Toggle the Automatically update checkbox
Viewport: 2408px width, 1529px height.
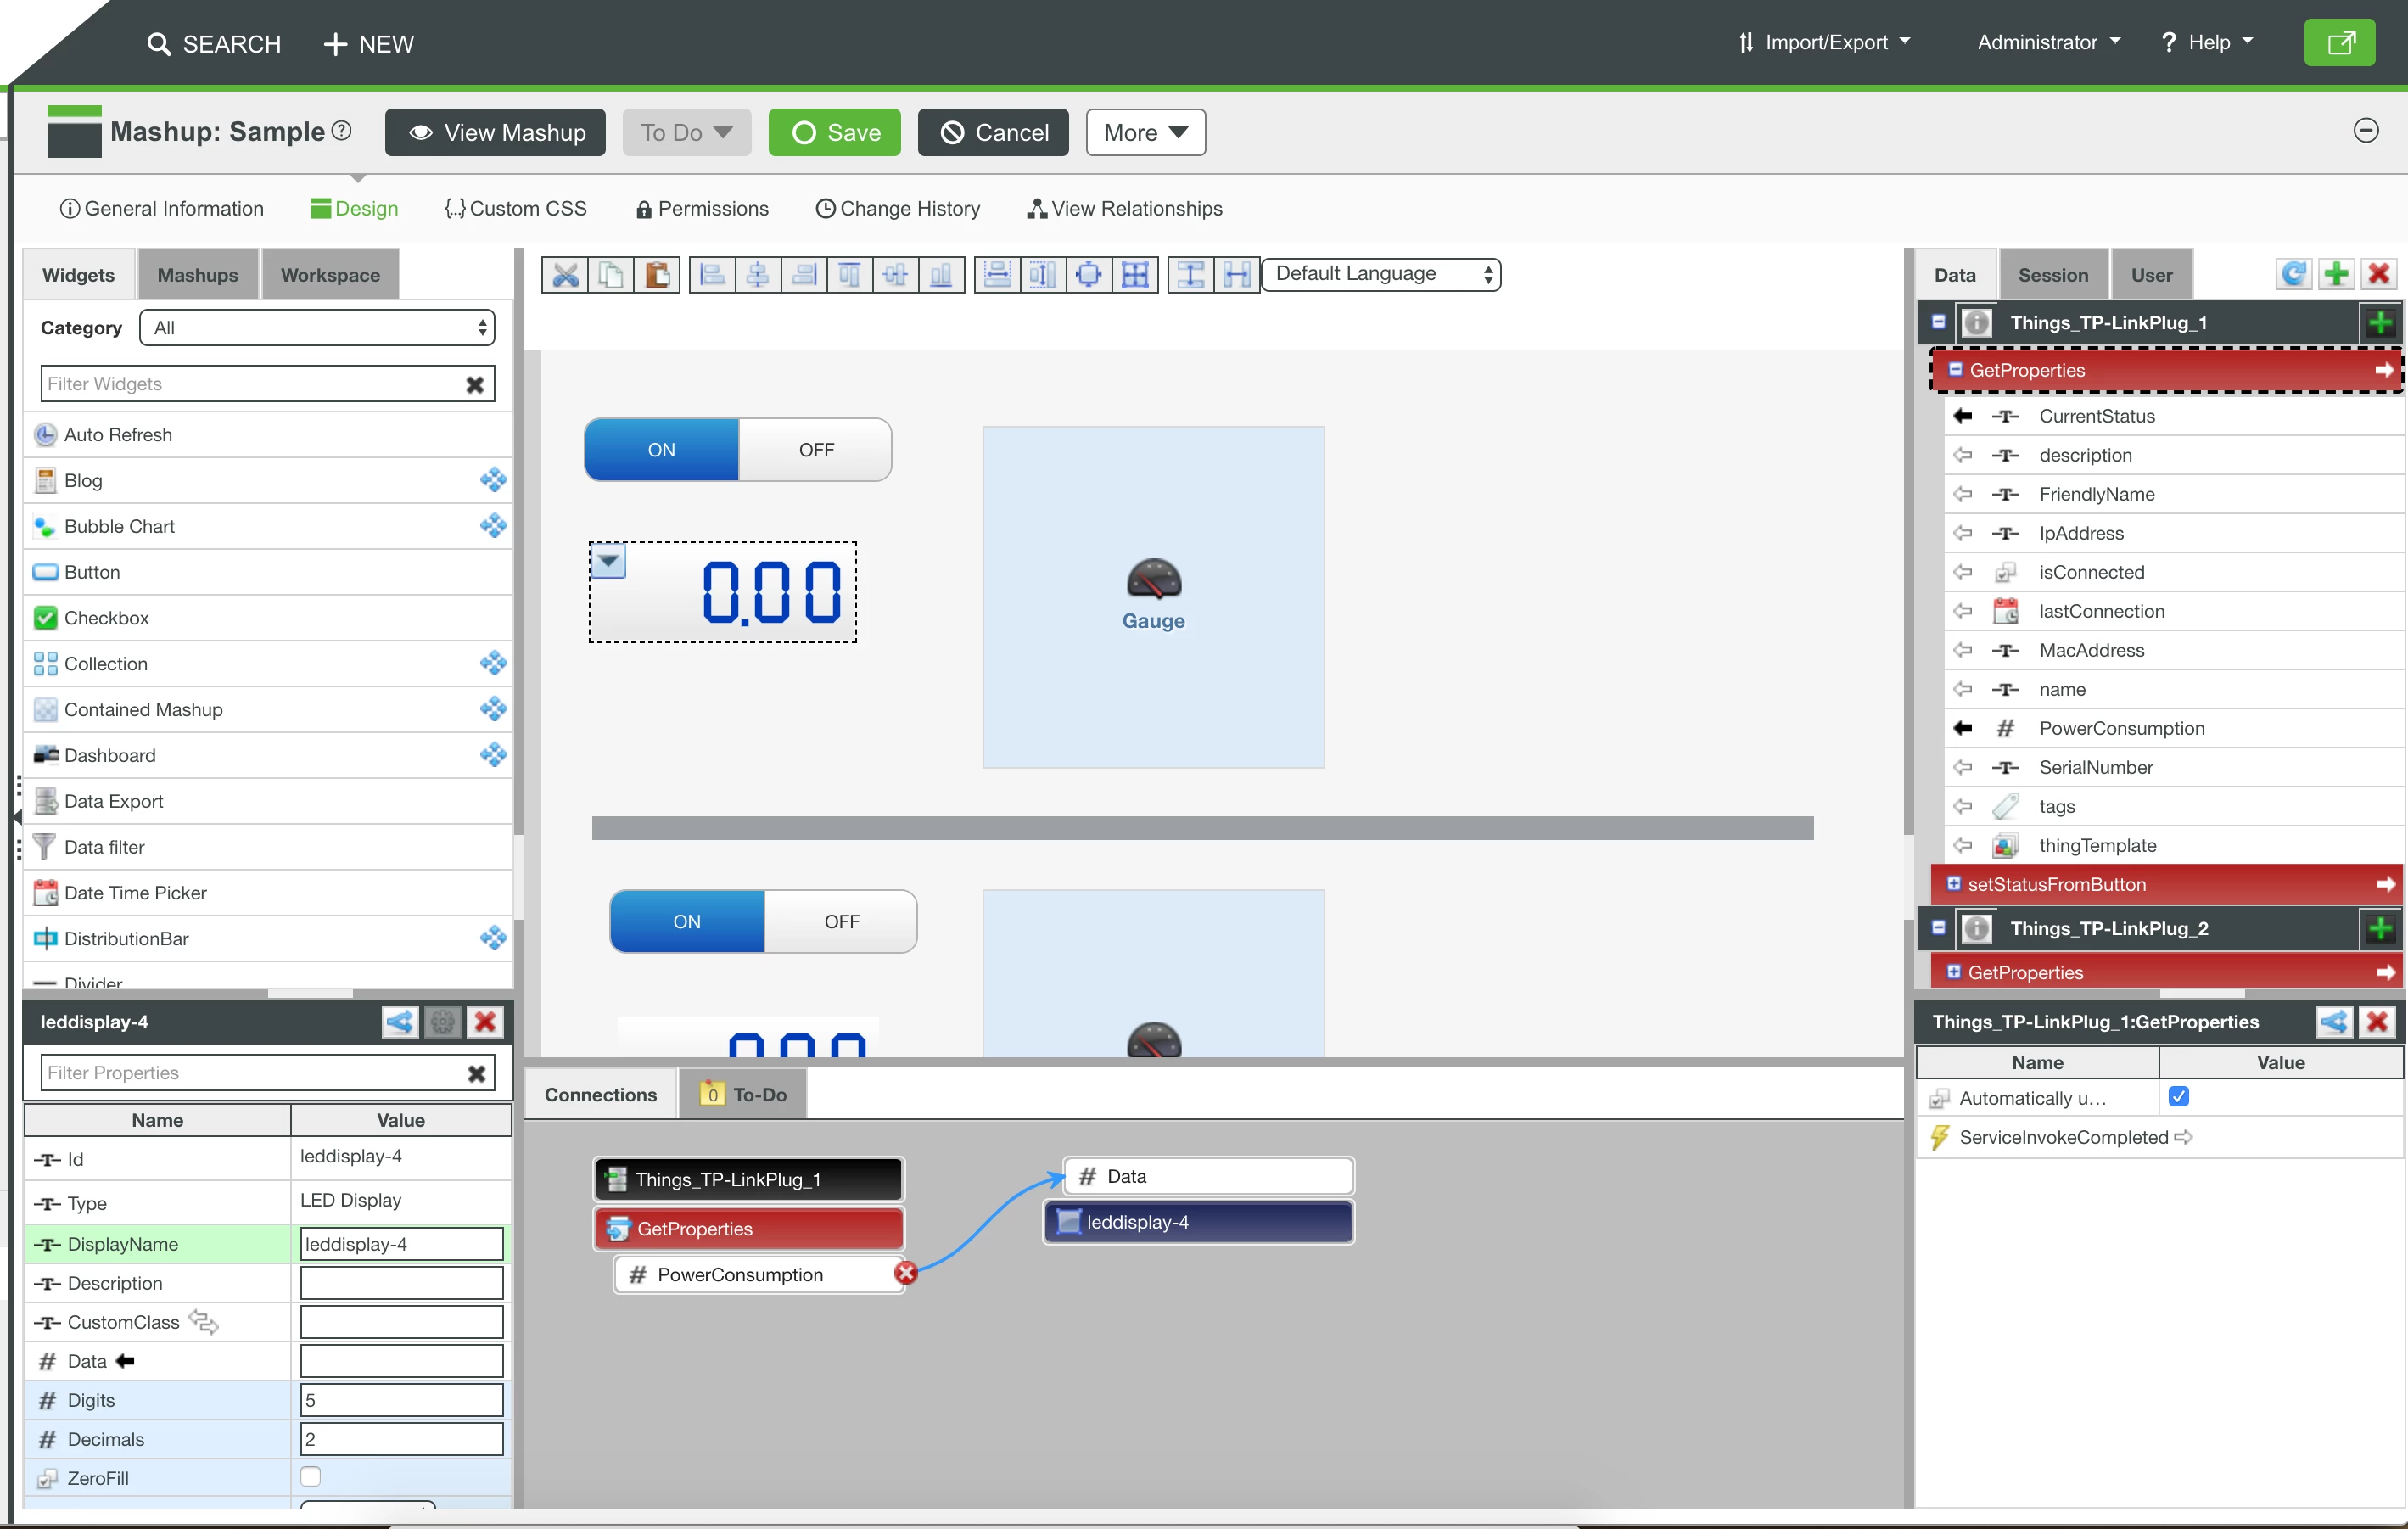point(2179,1097)
